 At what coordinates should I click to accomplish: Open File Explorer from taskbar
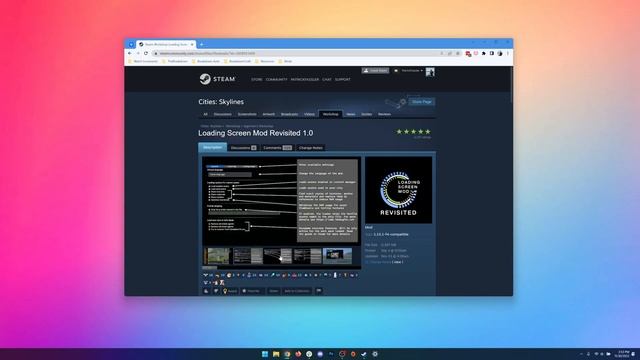point(276,354)
